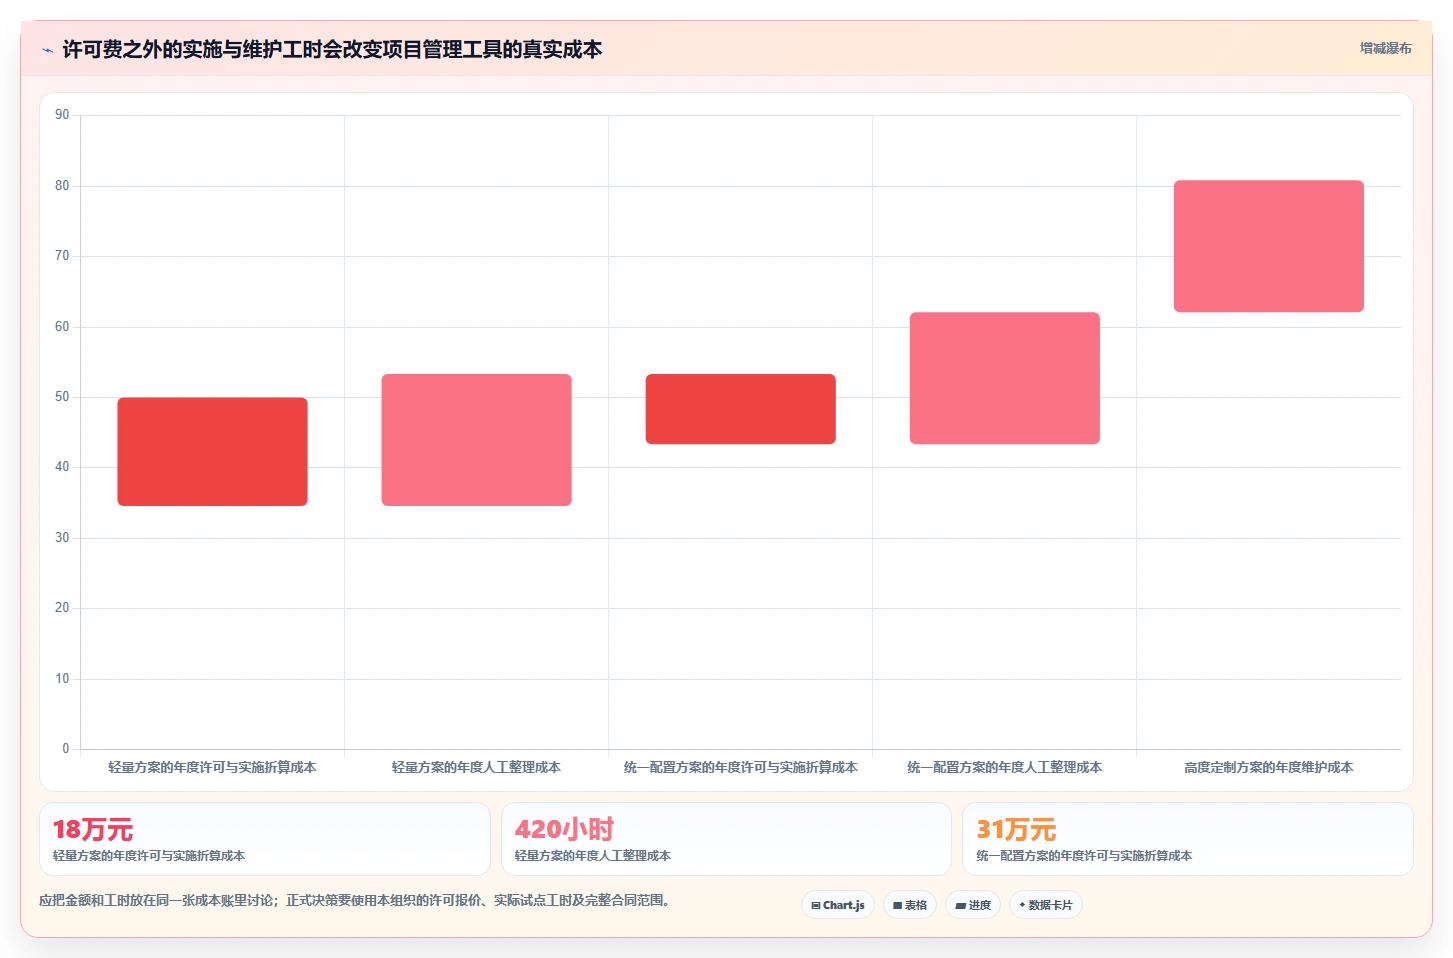
Task: Select the 表格 chip
Action: 910,905
